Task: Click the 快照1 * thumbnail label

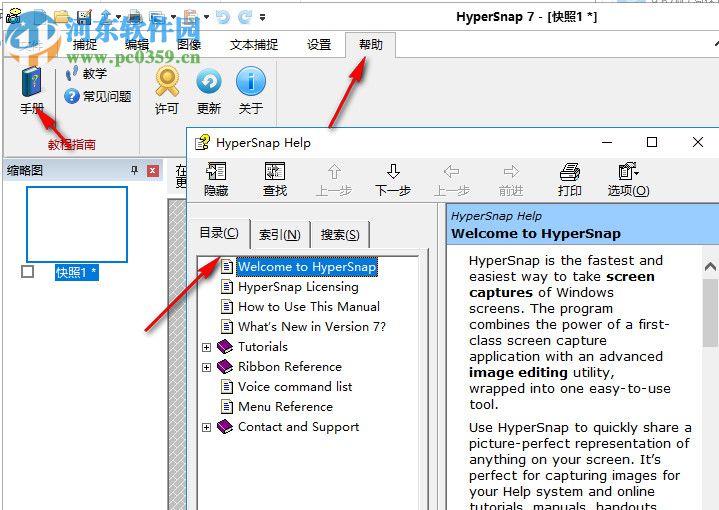Action: click(x=77, y=272)
